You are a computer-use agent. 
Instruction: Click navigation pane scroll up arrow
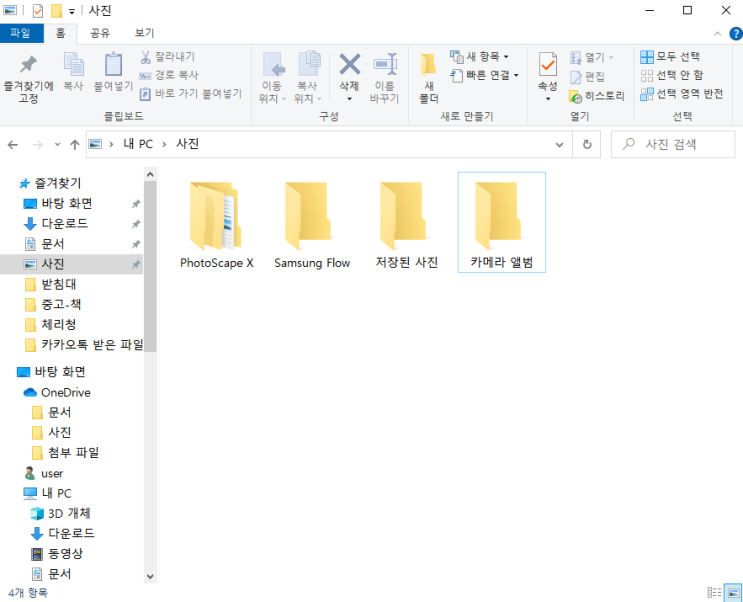[150, 174]
